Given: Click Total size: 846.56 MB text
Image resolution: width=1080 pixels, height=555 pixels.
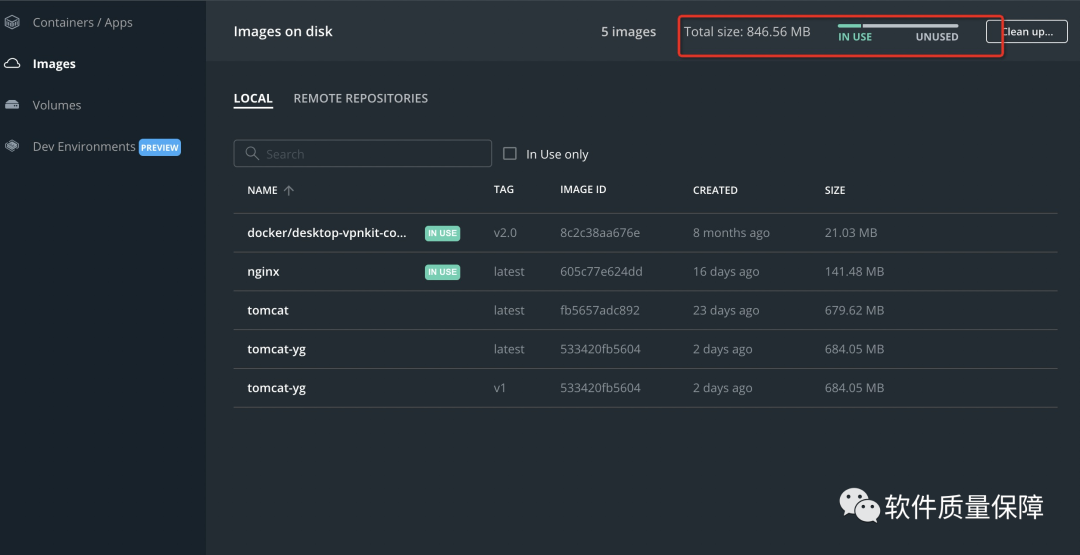Looking at the screenshot, I should tap(747, 32).
